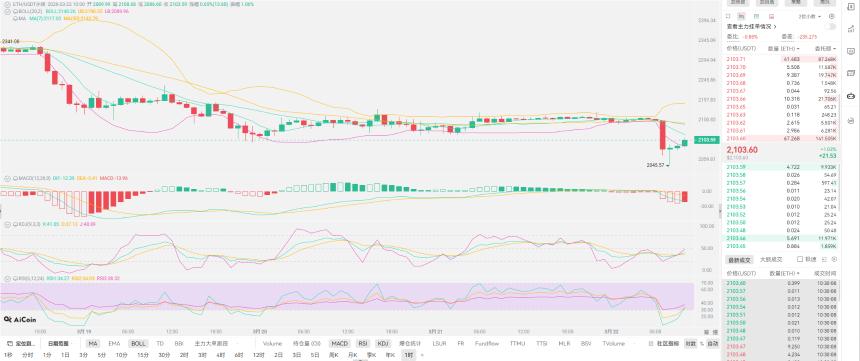
Task: Enable the TVolume indicator
Action: tap(613, 343)
